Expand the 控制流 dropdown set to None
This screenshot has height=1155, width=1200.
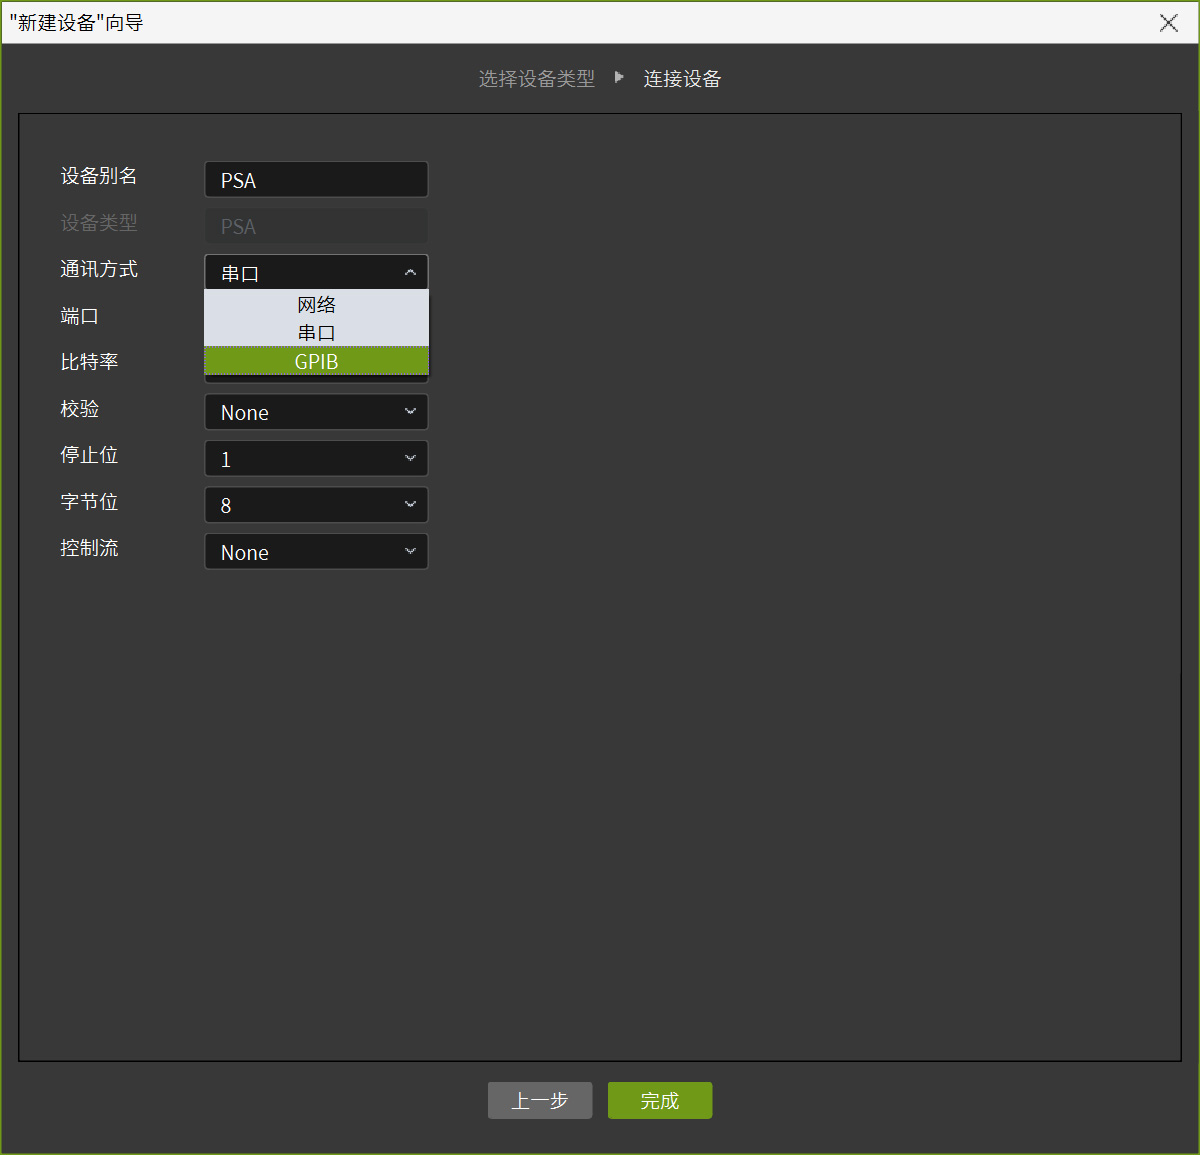316,552
